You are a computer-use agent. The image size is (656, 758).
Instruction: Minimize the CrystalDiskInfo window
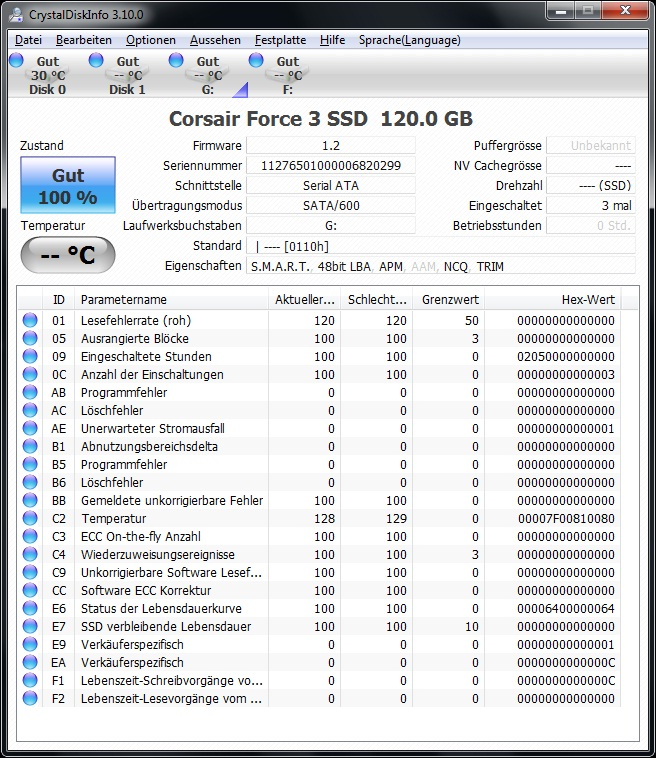click(561, 11)
